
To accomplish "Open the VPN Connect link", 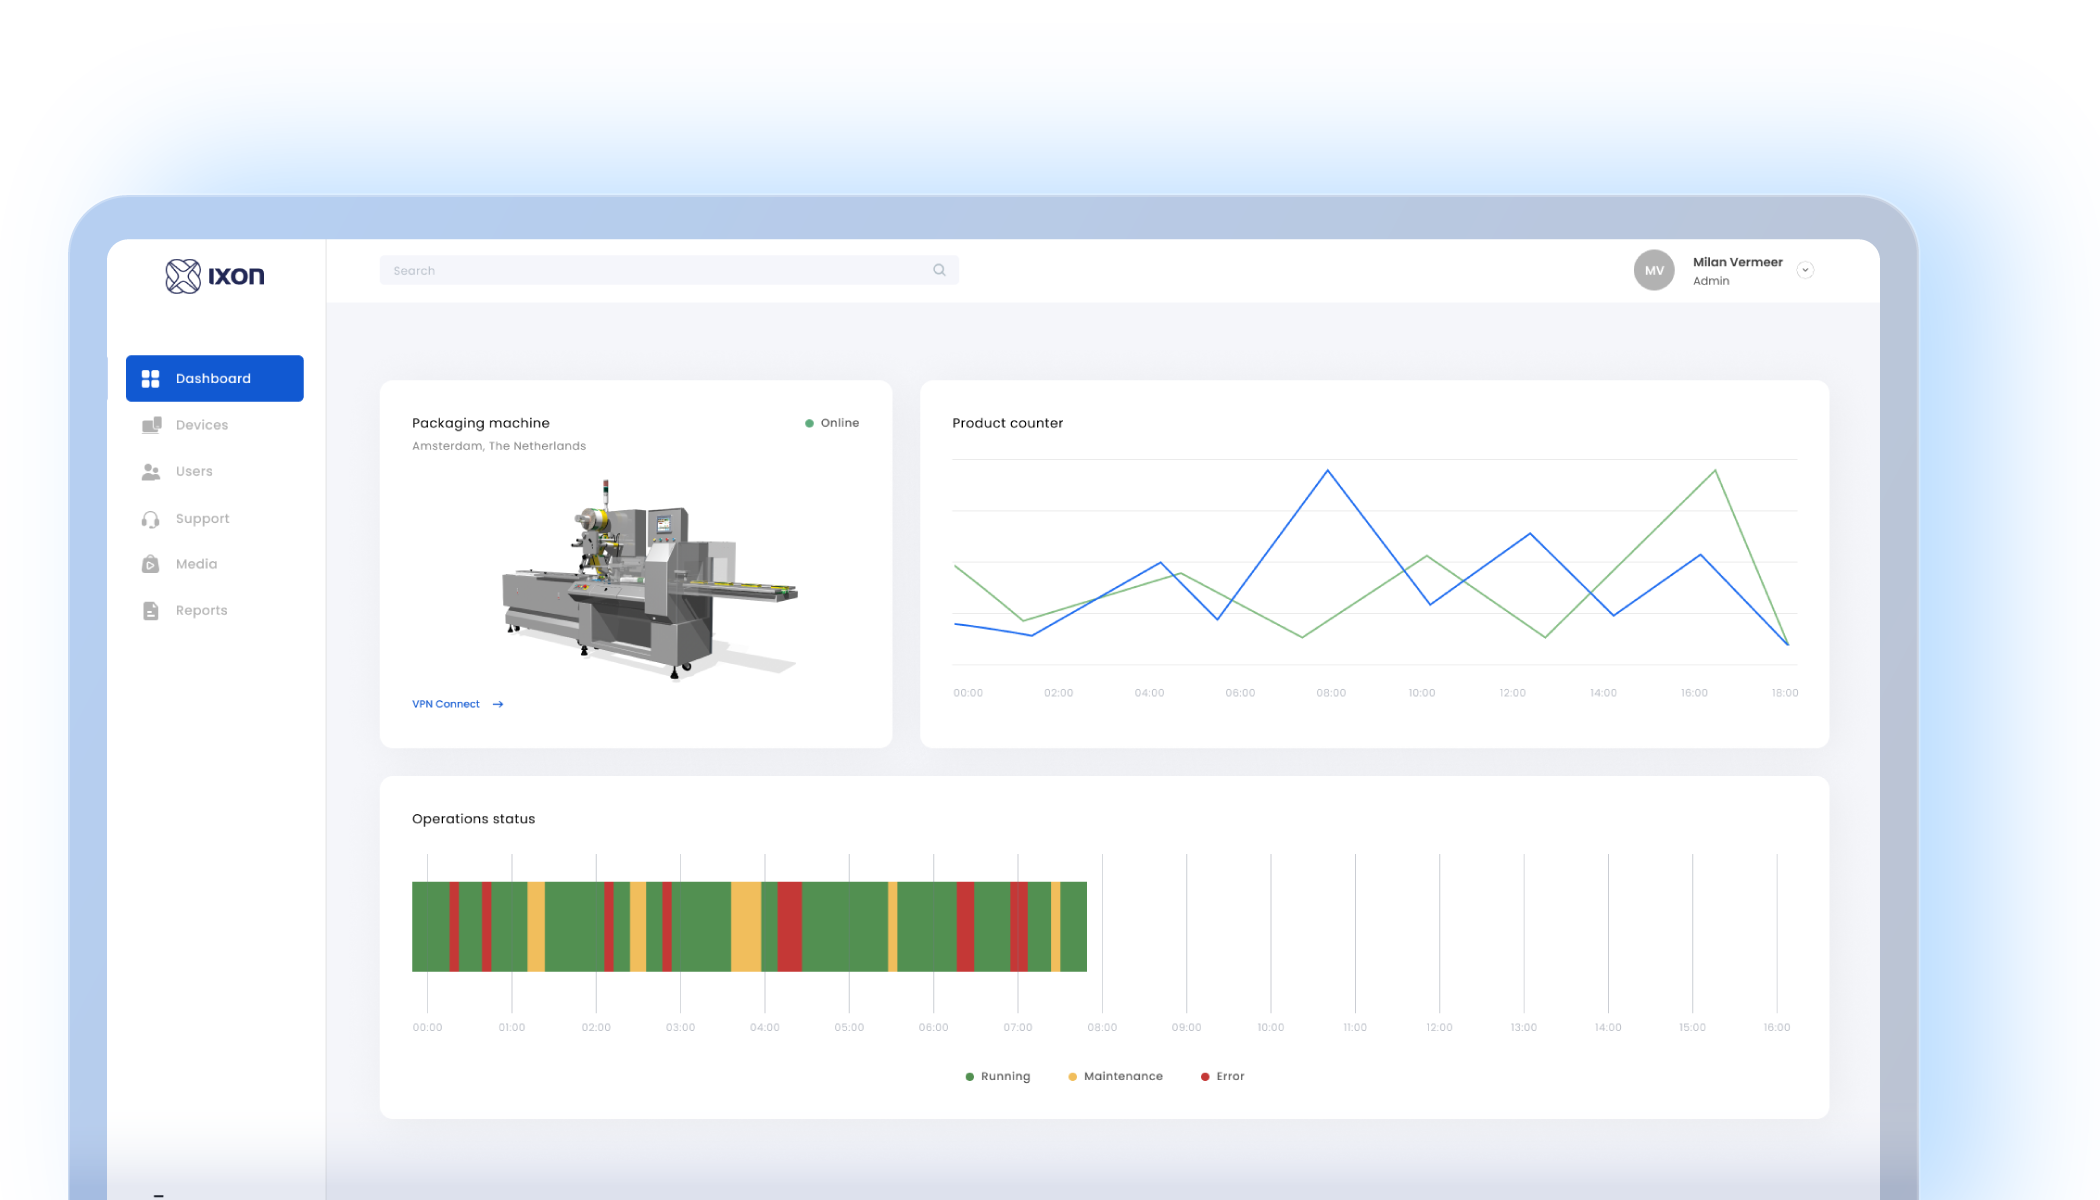I will click(445, 704).
